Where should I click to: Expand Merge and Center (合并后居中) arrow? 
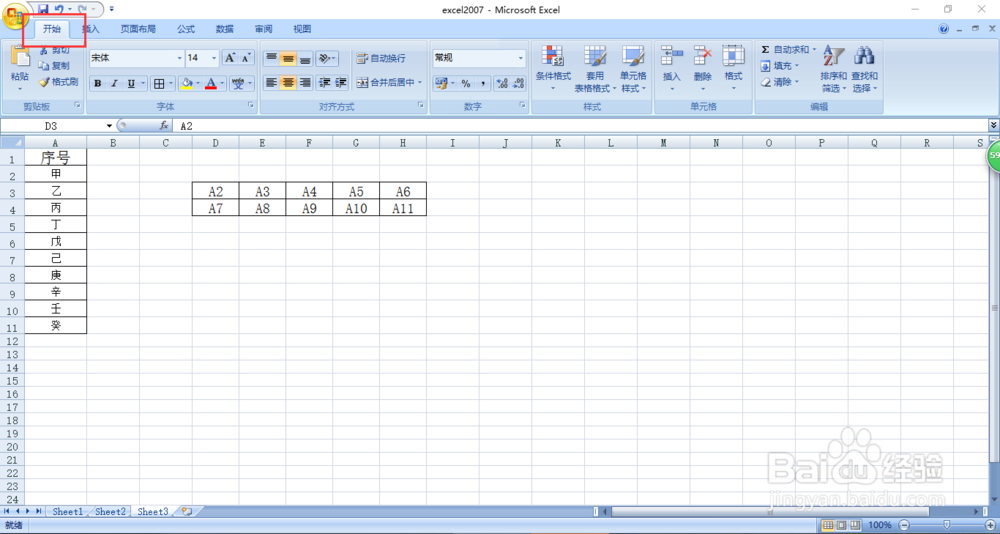[x=420, y=83]
